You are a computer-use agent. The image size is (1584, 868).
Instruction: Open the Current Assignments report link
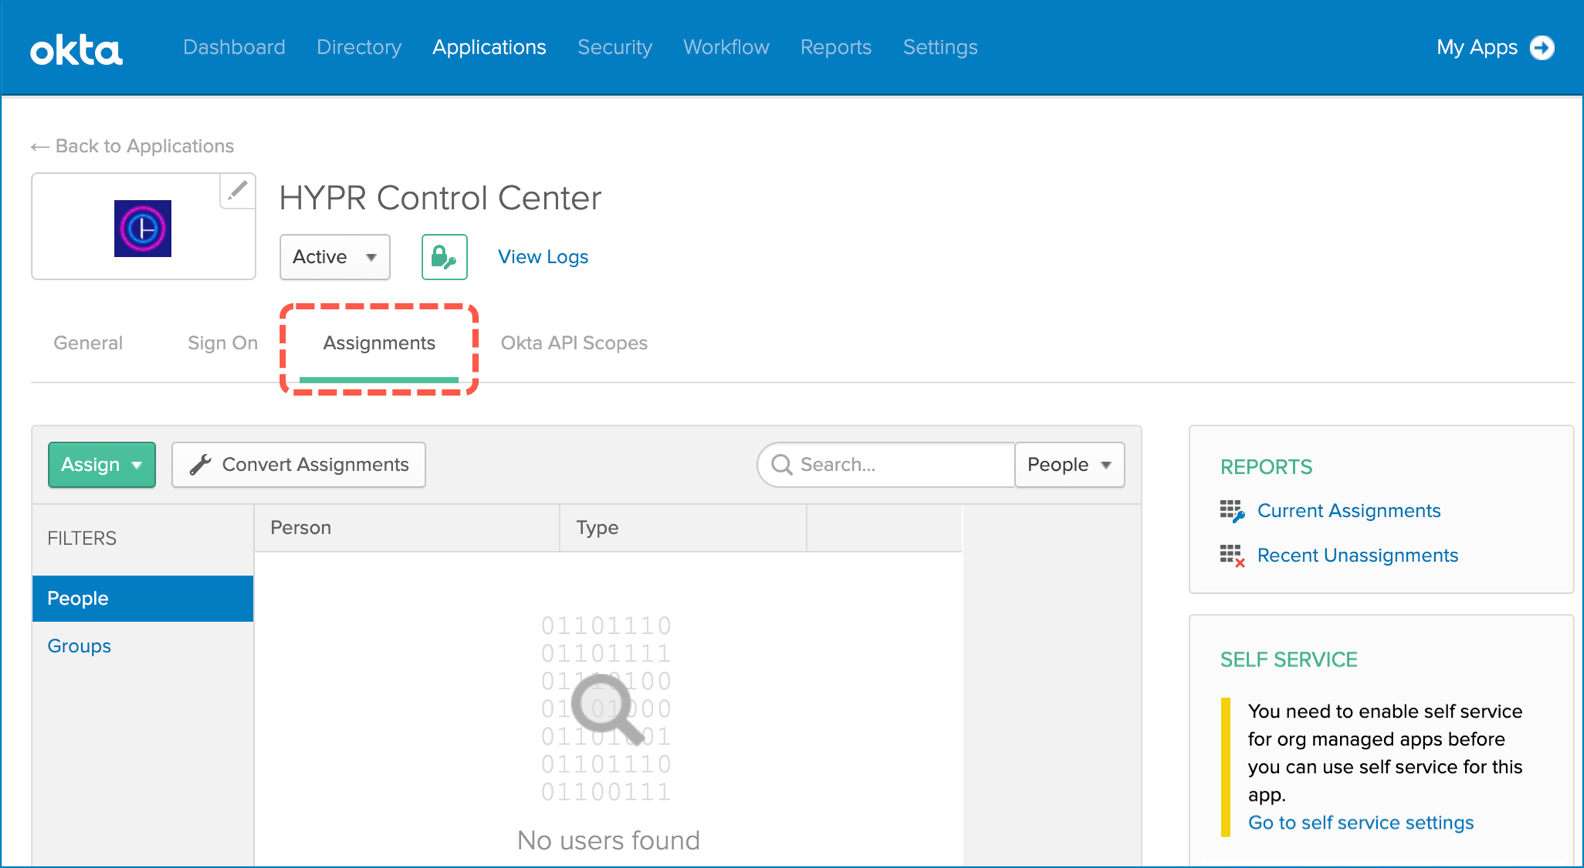tap(1349, 511)
